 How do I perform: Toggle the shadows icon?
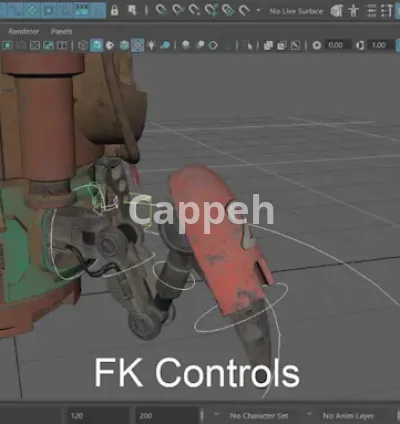165,45
